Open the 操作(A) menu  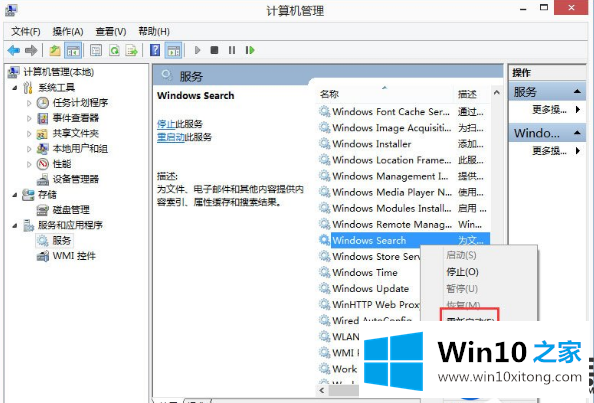[68, 31]
